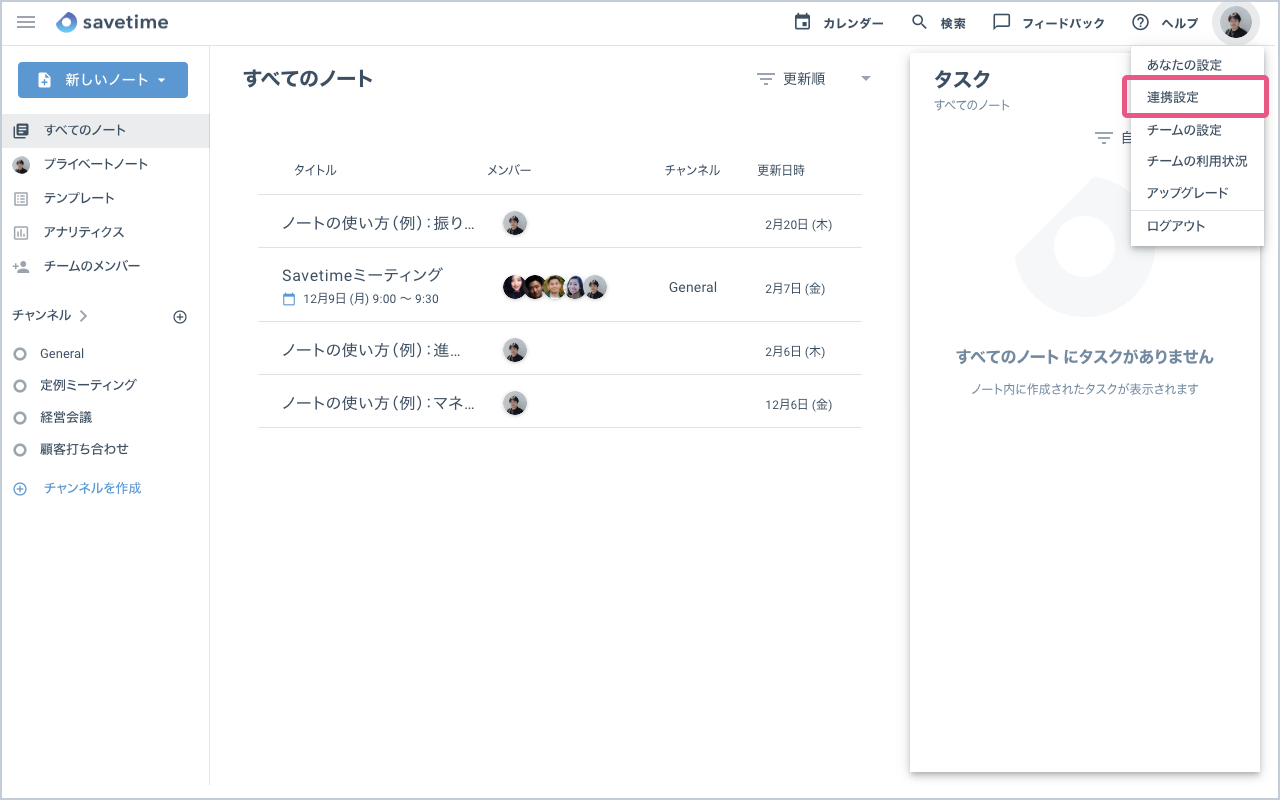Click the date 12月6日 (金)

pos(798,405)
